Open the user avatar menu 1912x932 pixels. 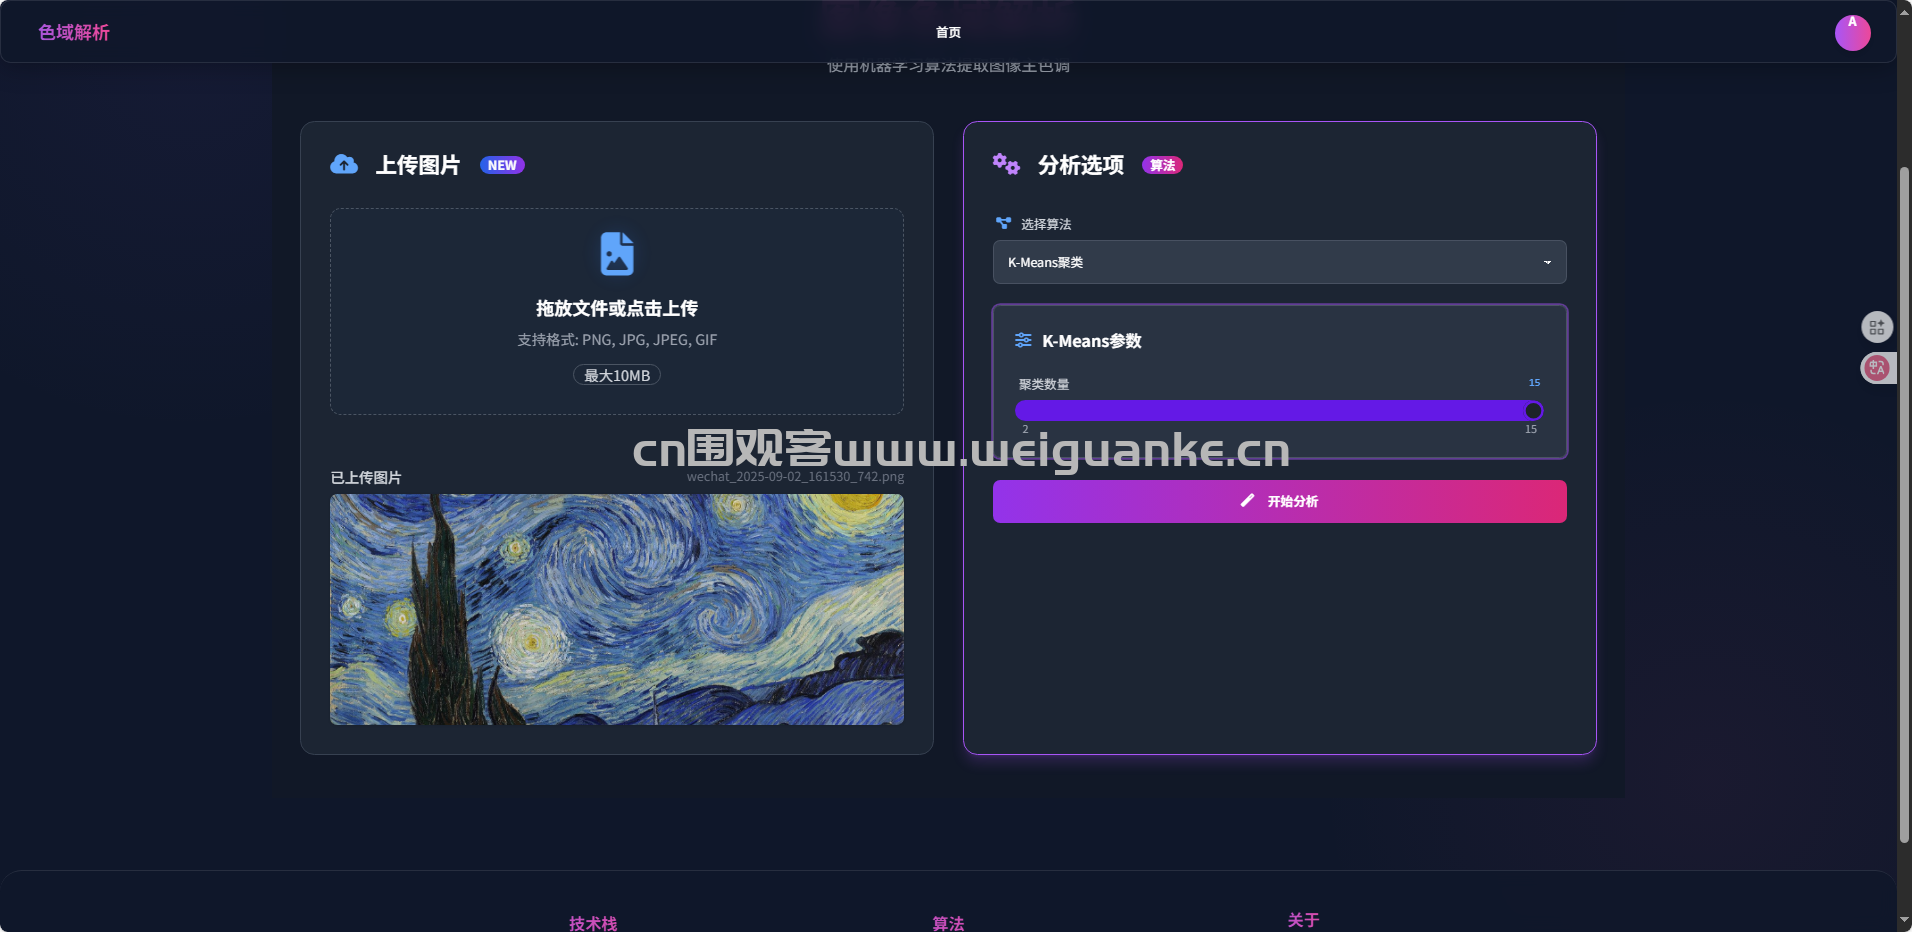1852,32
